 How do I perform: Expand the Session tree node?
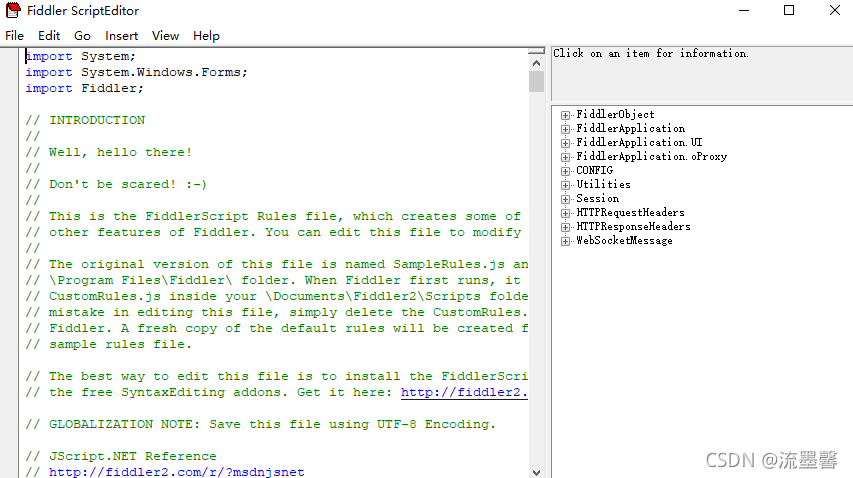(x=566, y=200)
